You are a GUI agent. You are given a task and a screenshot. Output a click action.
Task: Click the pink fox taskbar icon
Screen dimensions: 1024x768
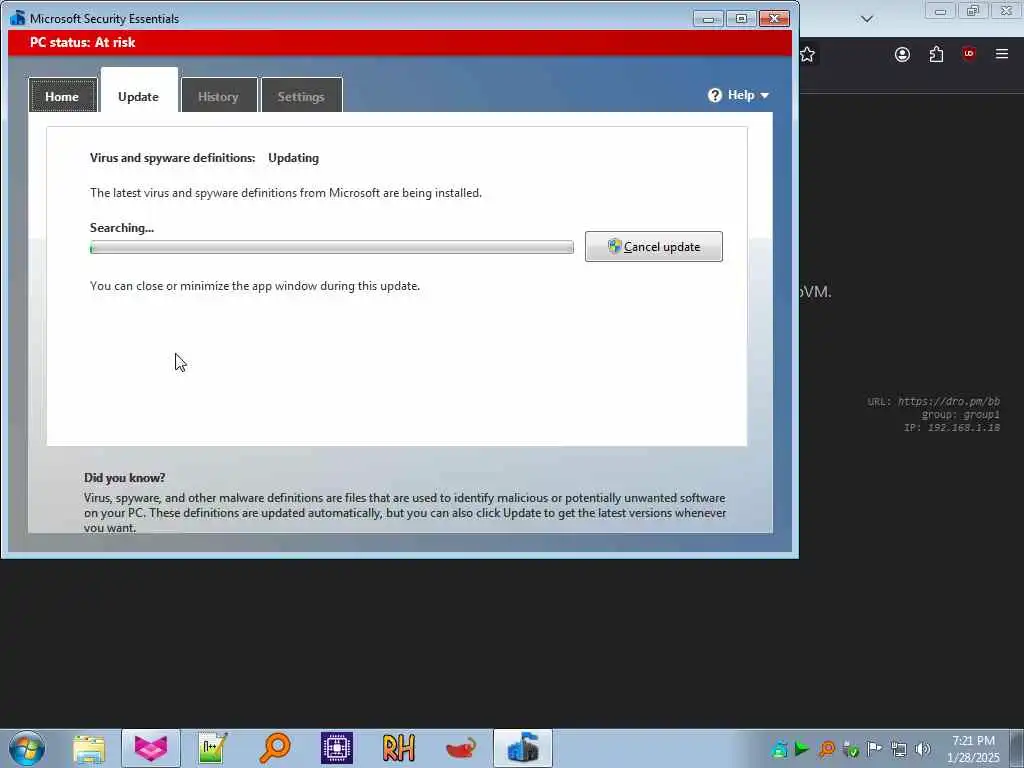[x=151, y=748]
